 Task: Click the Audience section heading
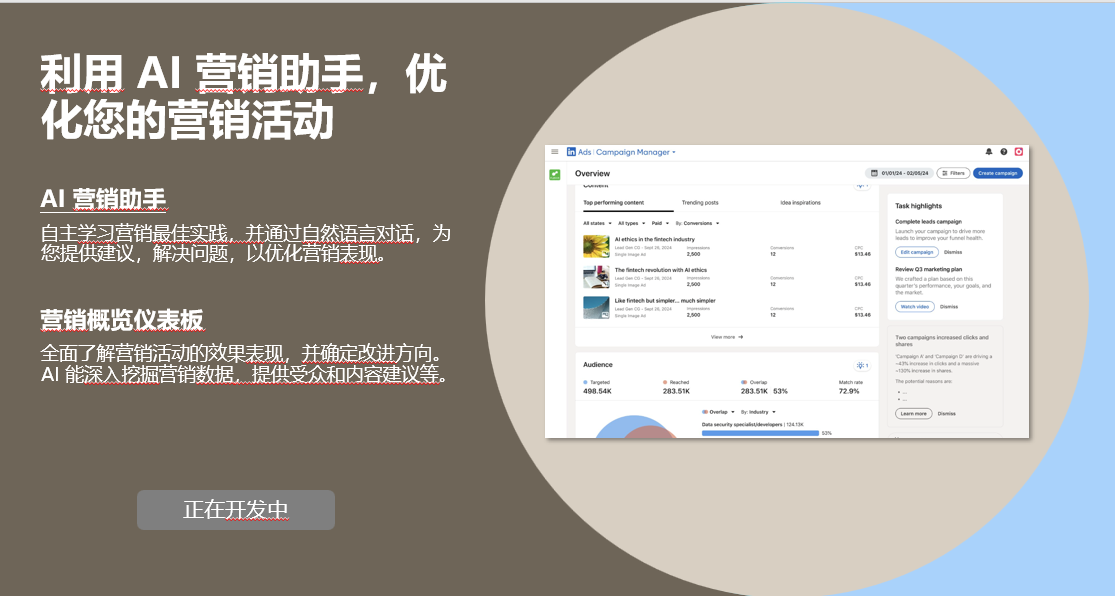pyautogui.click(x=597, y=364)
